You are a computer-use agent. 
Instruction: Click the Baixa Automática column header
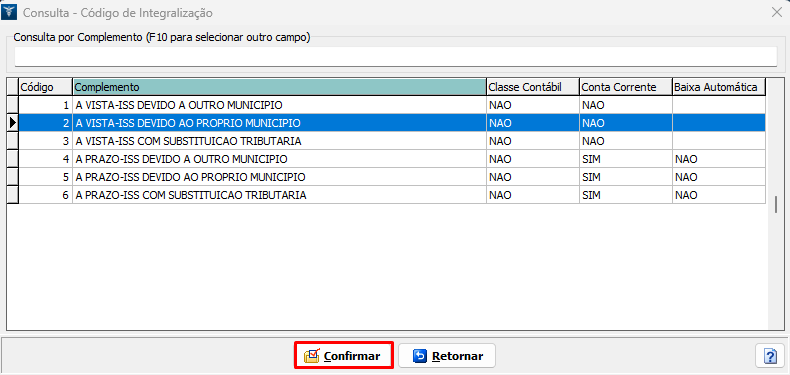[x=719, y=87]
